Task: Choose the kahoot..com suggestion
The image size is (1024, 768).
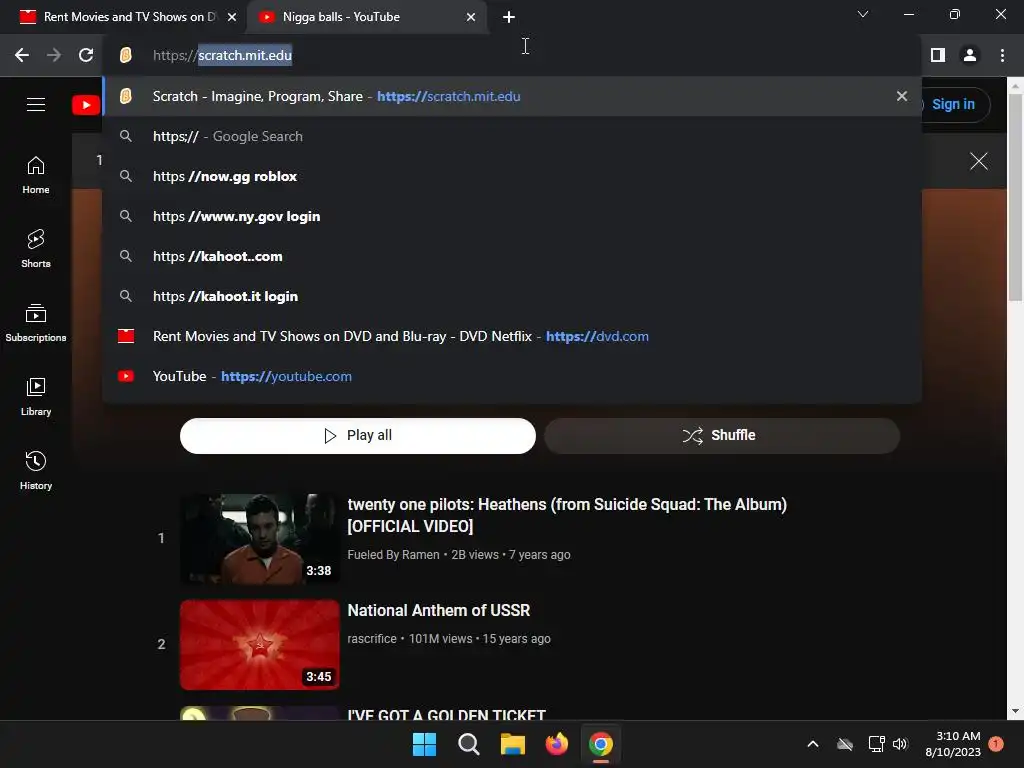Action: point(511,256)
